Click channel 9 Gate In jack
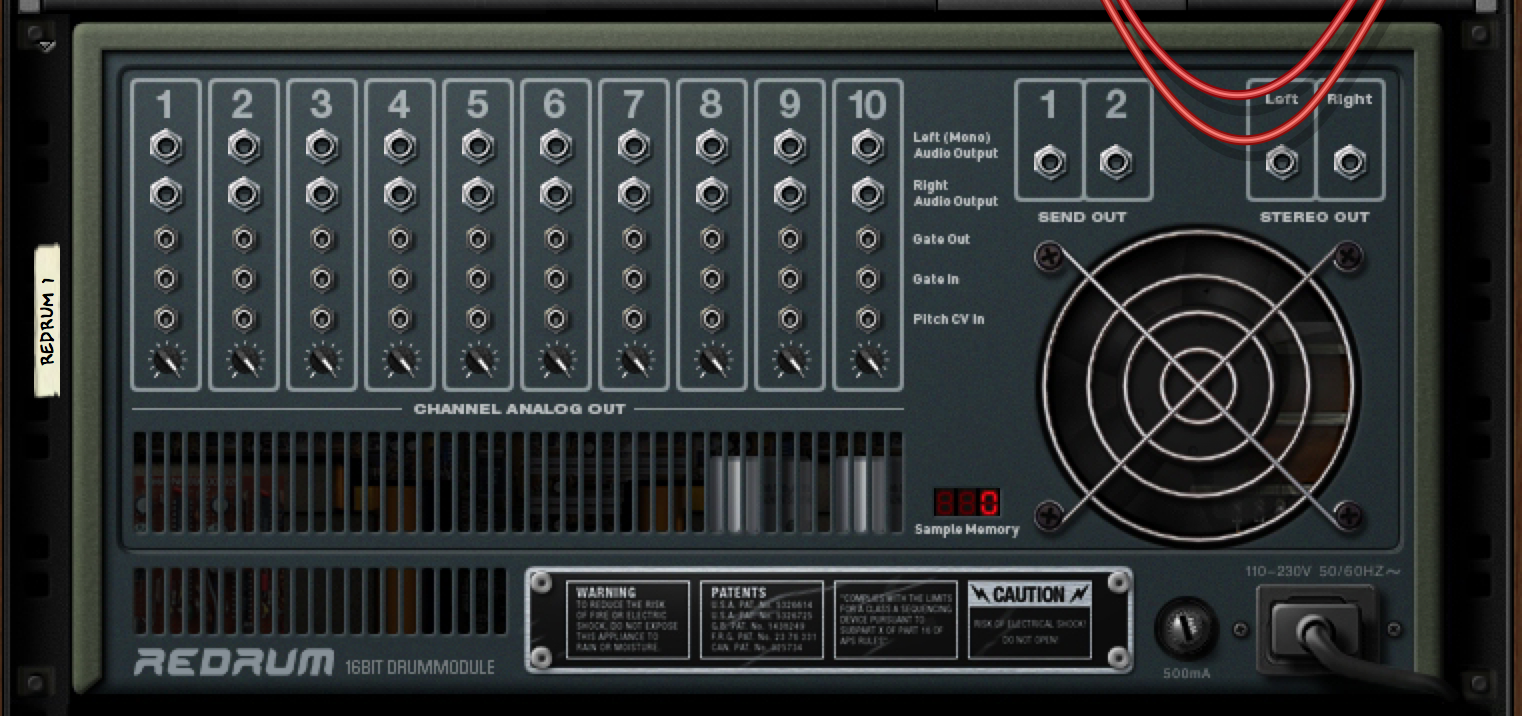Viewport: 1522px width, 716px height. 790,278
